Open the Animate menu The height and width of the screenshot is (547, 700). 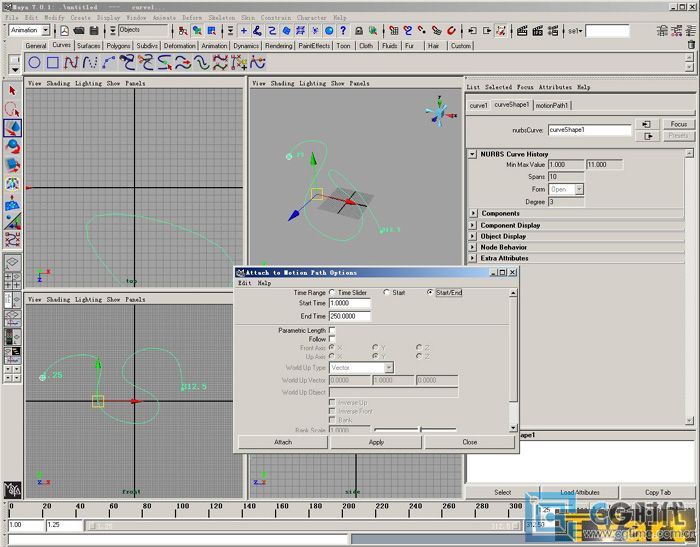(165, 18)
